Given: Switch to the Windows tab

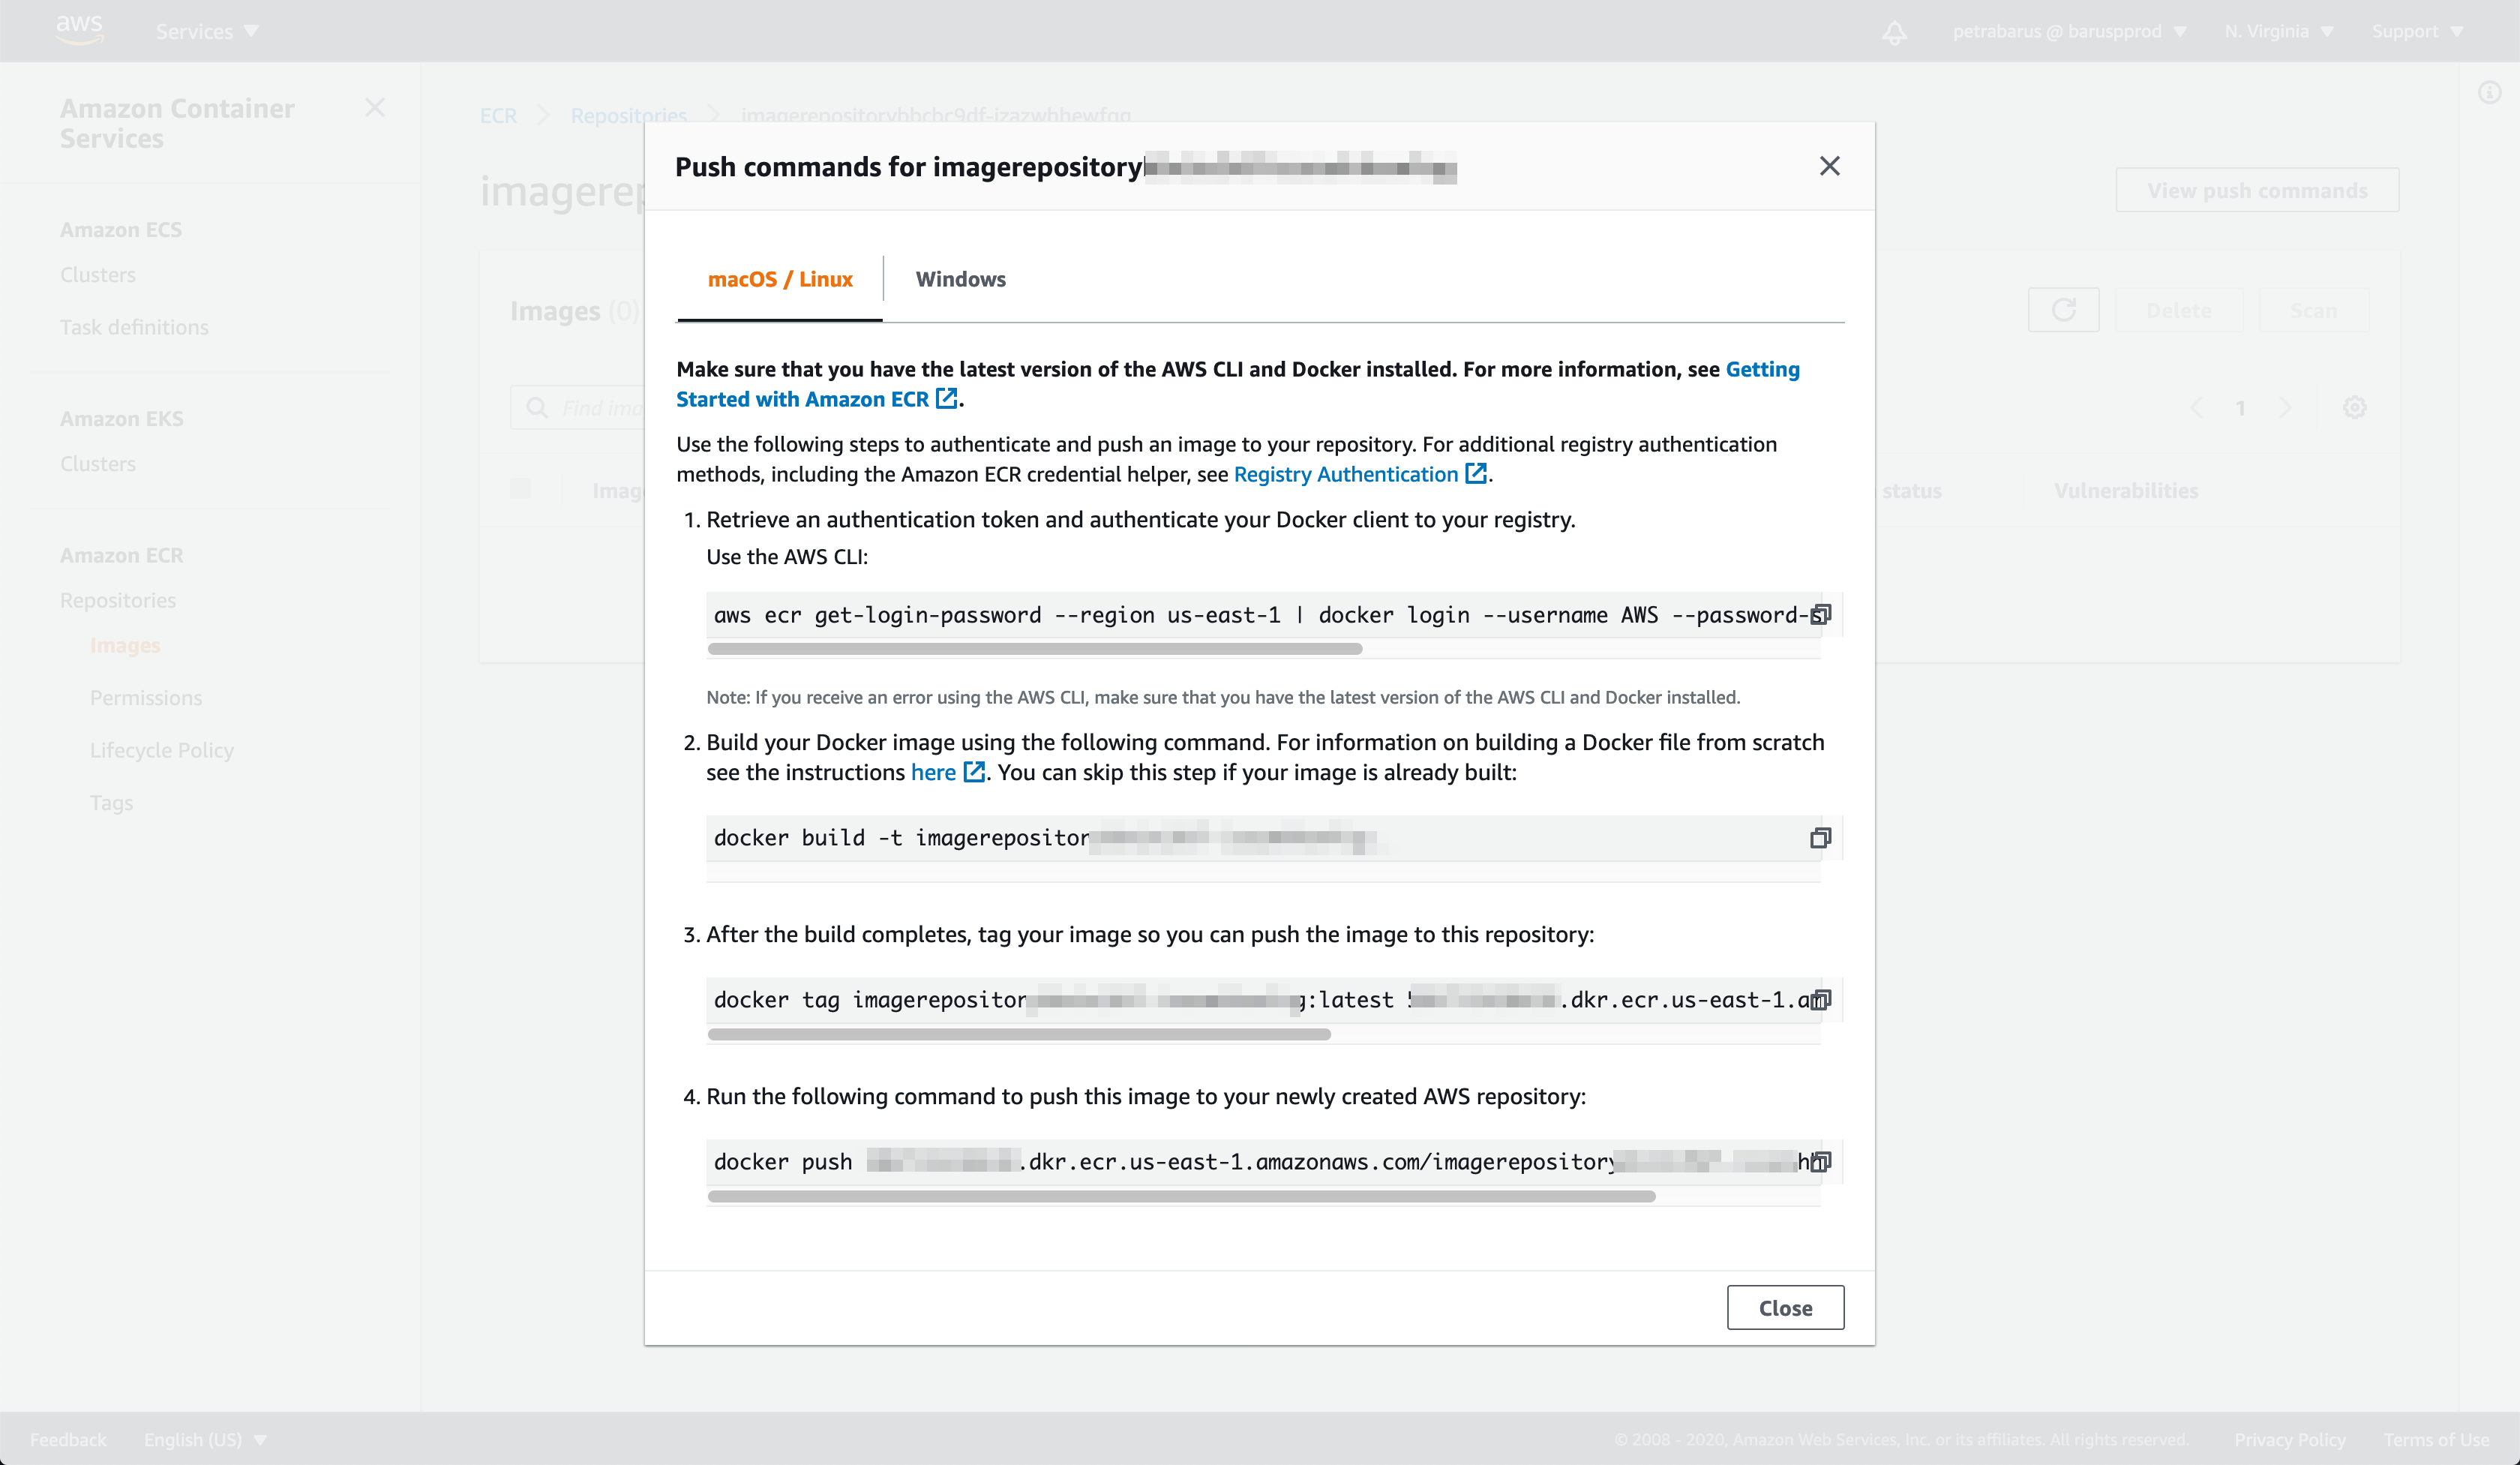Looking at the screenshot, I should pyautogui.click(x=958, y=279).
